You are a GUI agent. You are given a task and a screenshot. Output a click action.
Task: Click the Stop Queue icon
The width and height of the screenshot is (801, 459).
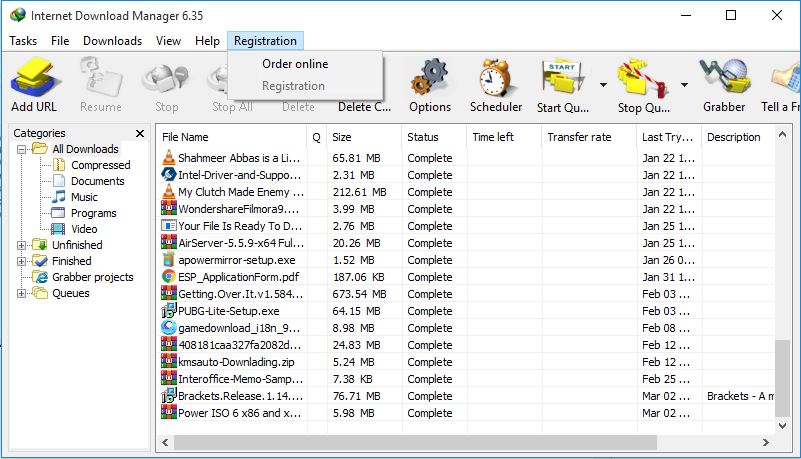(x=643, y=79)
